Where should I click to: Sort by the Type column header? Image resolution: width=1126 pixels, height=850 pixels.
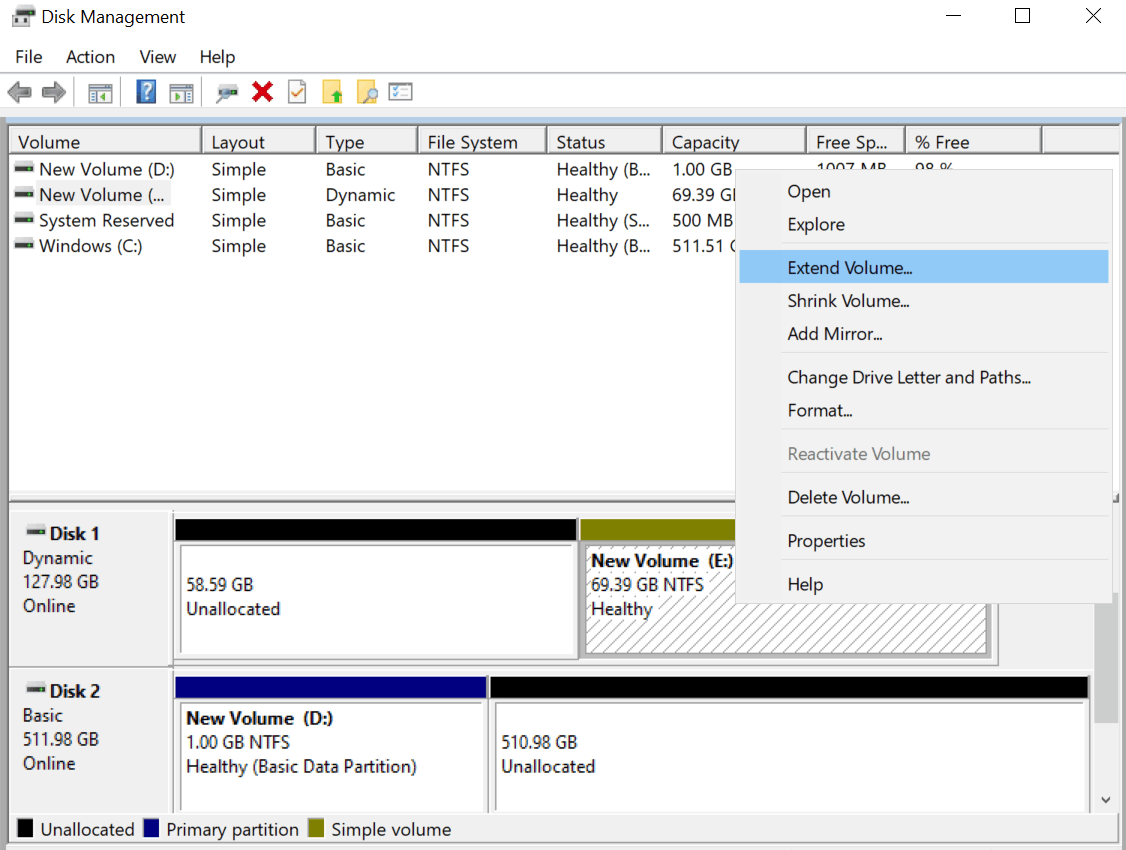pos(367,141)
